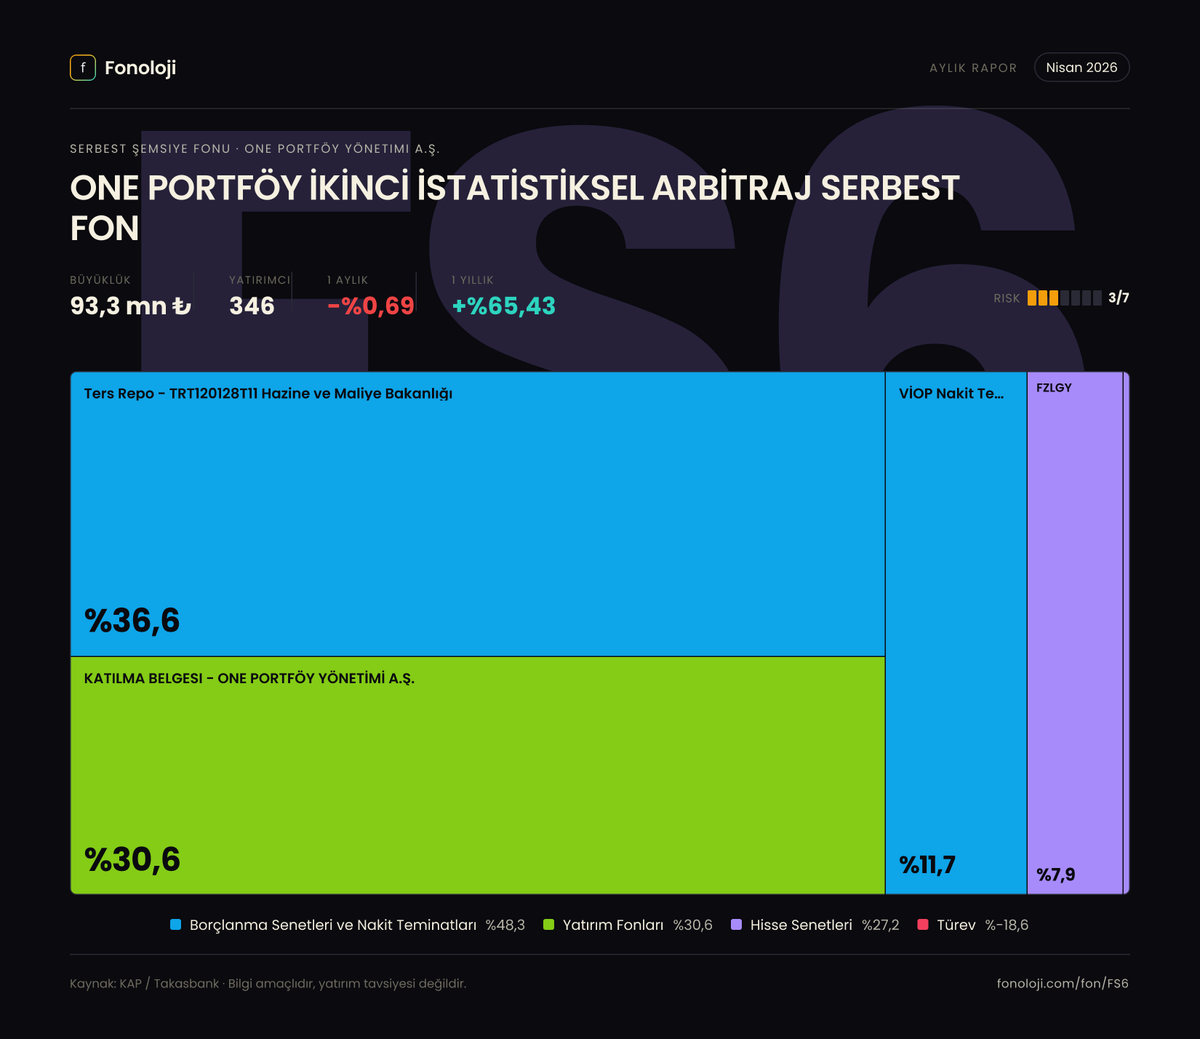Click the Yatırım Fonları %30,6 legend text
The image size is (1200, 1039).
(x=638, y=925)
